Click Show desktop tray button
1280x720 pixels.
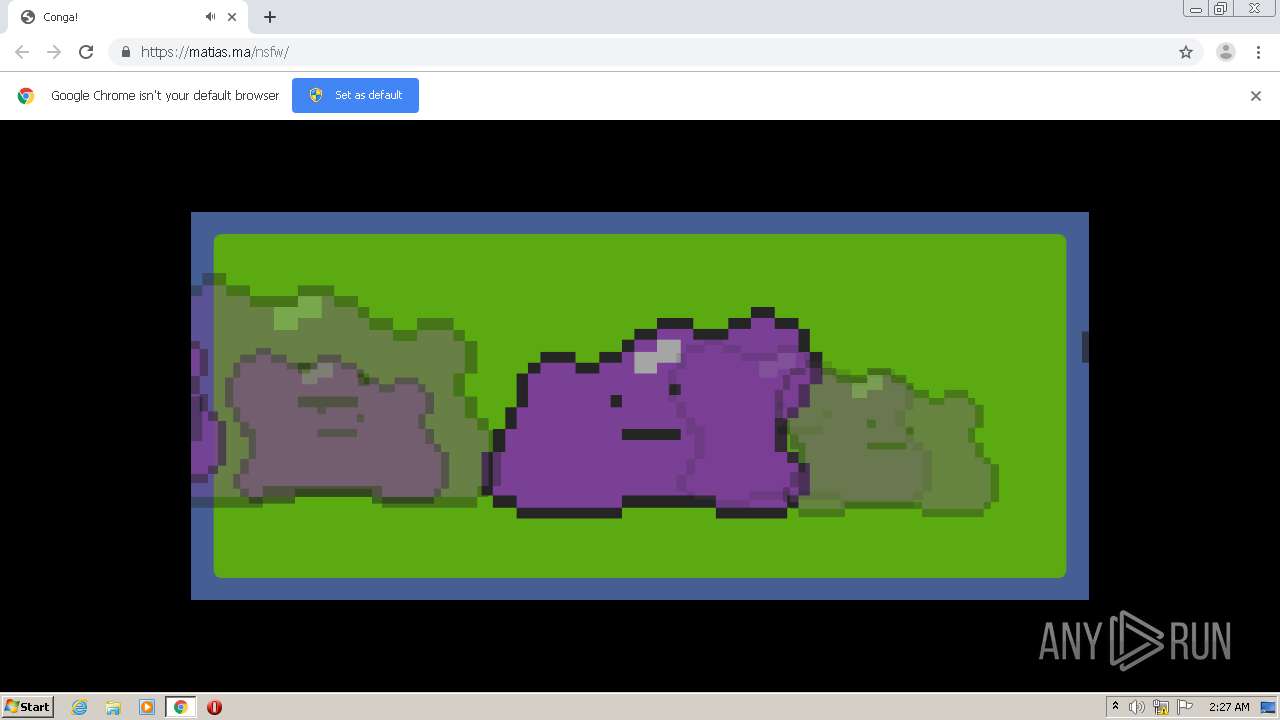tap(1268, 707)
